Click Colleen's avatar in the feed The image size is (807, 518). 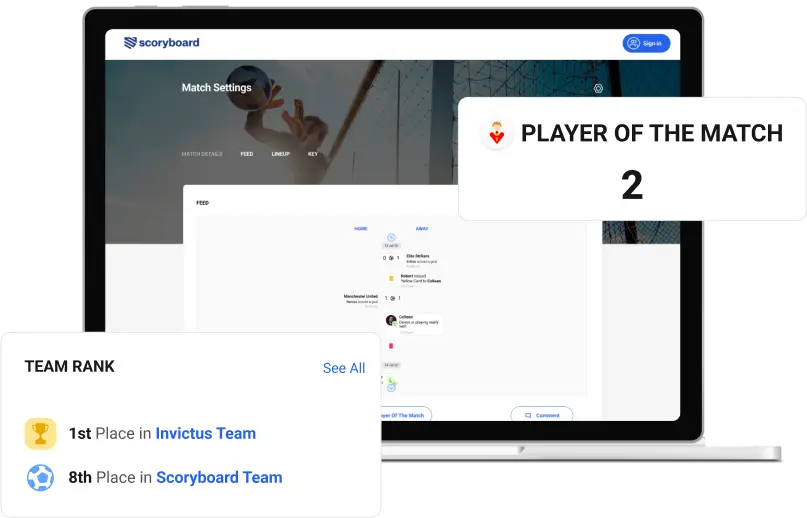pyautogui.click(x=391, y=320)
